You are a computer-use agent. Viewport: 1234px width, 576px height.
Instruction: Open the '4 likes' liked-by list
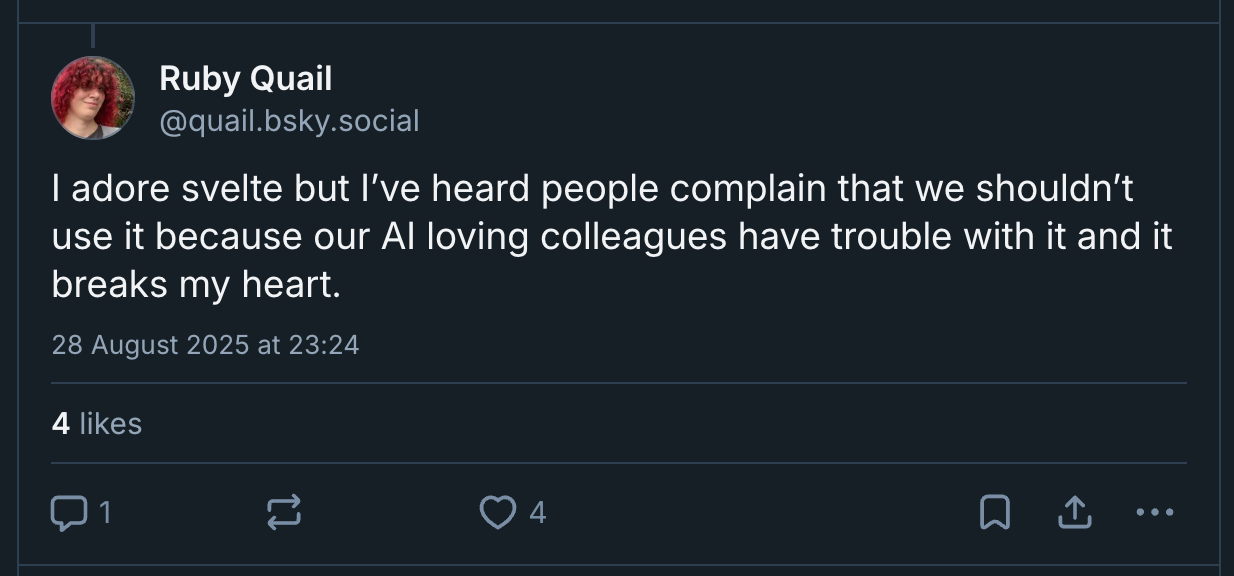click(x=97, y=424)
